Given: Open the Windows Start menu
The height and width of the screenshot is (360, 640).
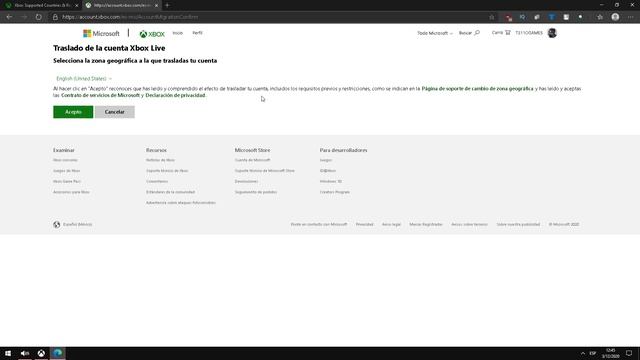Looking at the screenshot, I should pyautogui.click(x=8, y=353).
